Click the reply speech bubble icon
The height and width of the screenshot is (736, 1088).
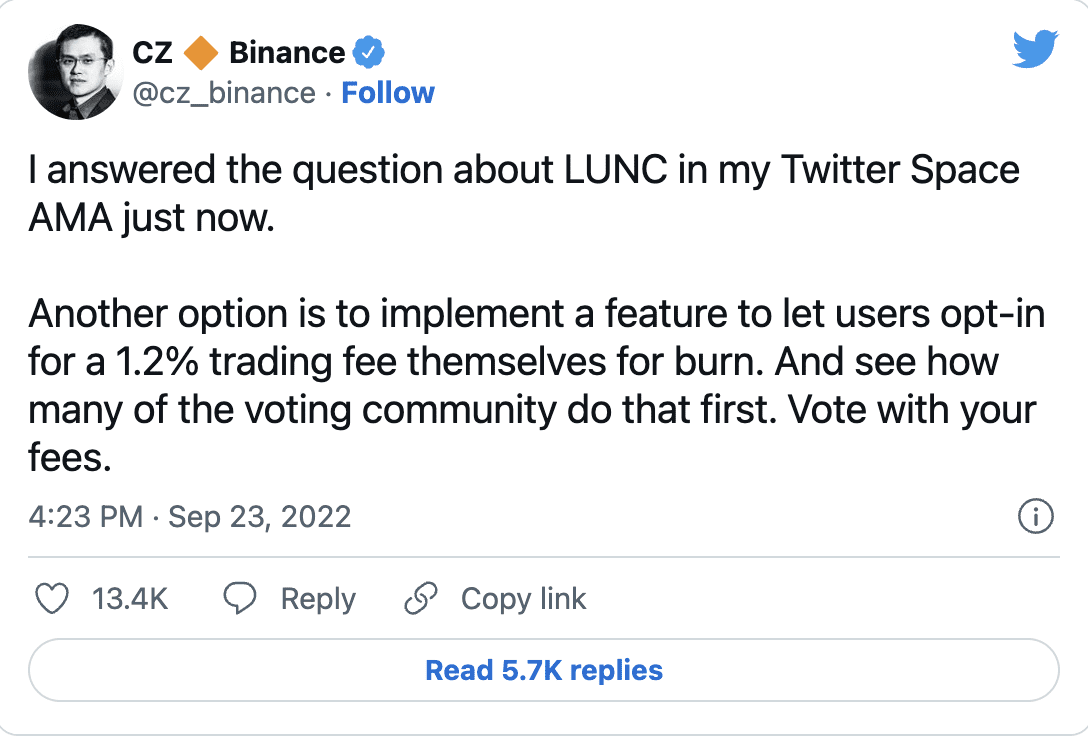240,599
